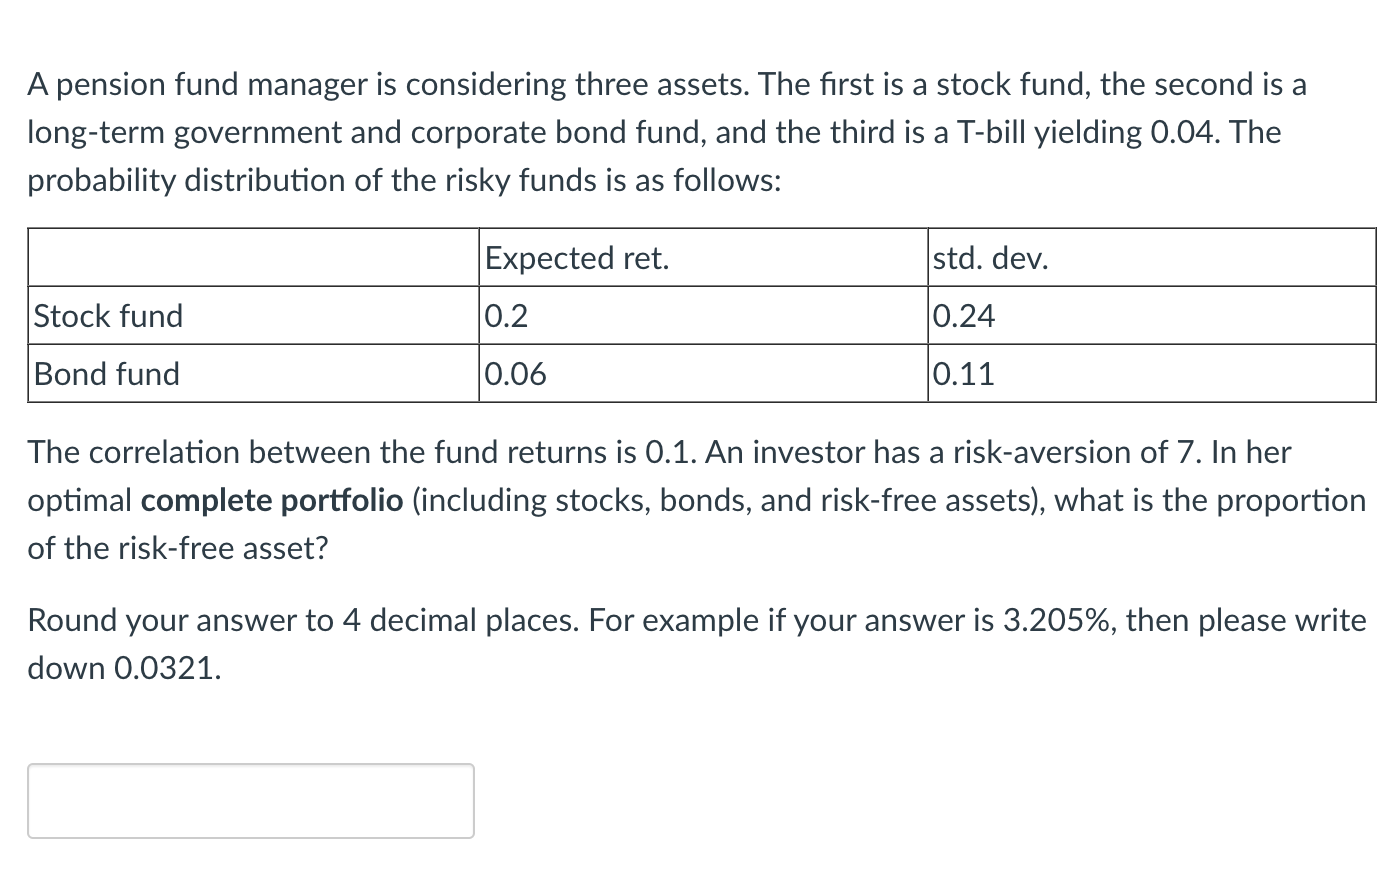Click the Stock fund std. dev. 0.24
The height and width of the screenshot is (874, 1400).
pos(963,316)
